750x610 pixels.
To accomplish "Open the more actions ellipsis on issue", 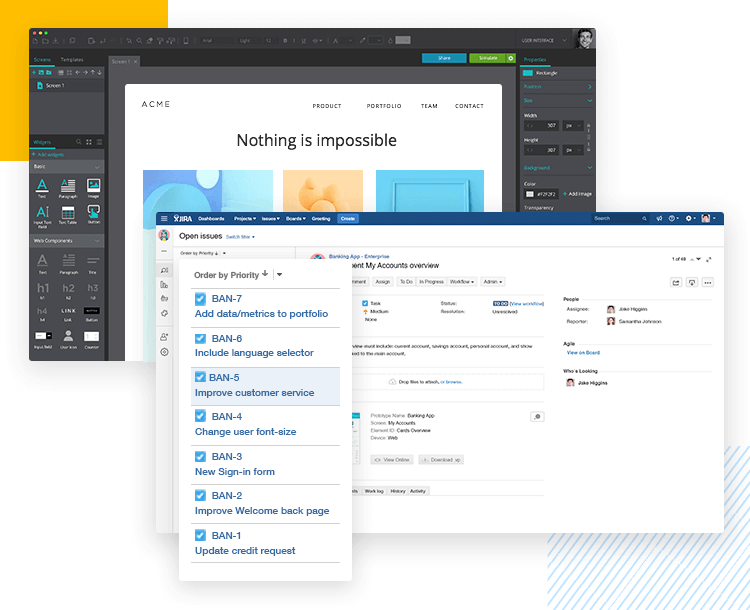I will 708,283.
